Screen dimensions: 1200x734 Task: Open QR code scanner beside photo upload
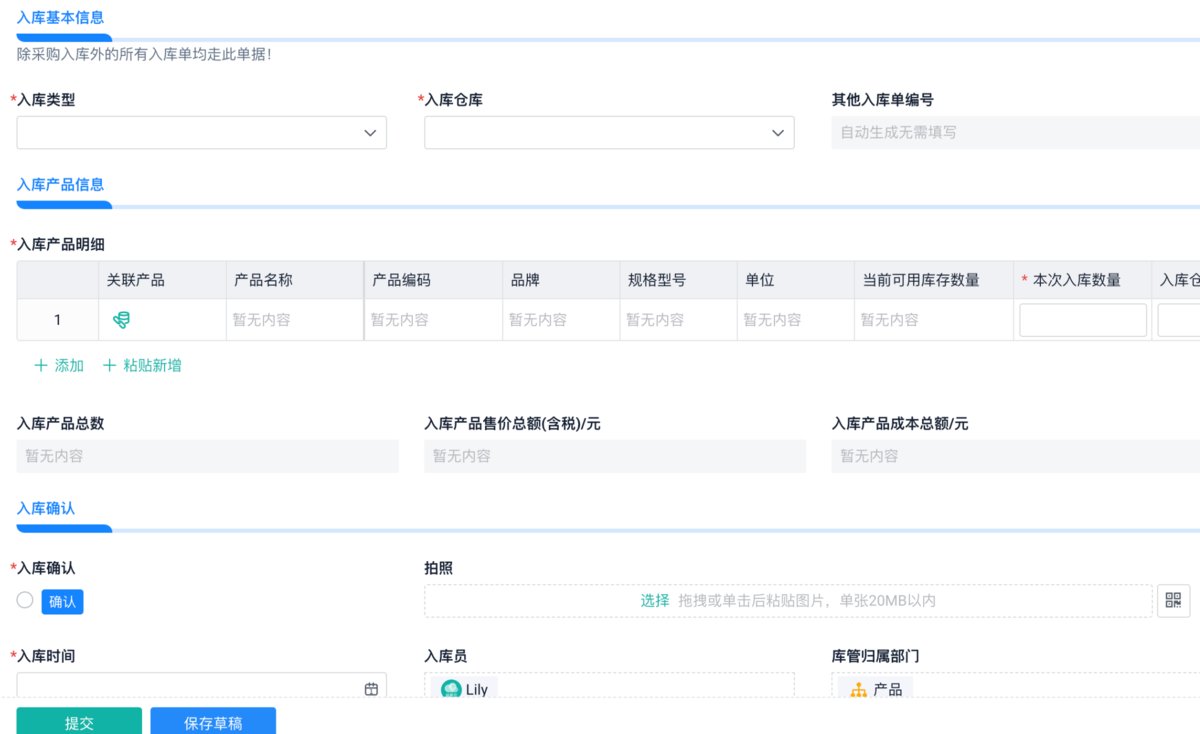pyautogui.click(x=1173, y=601)
